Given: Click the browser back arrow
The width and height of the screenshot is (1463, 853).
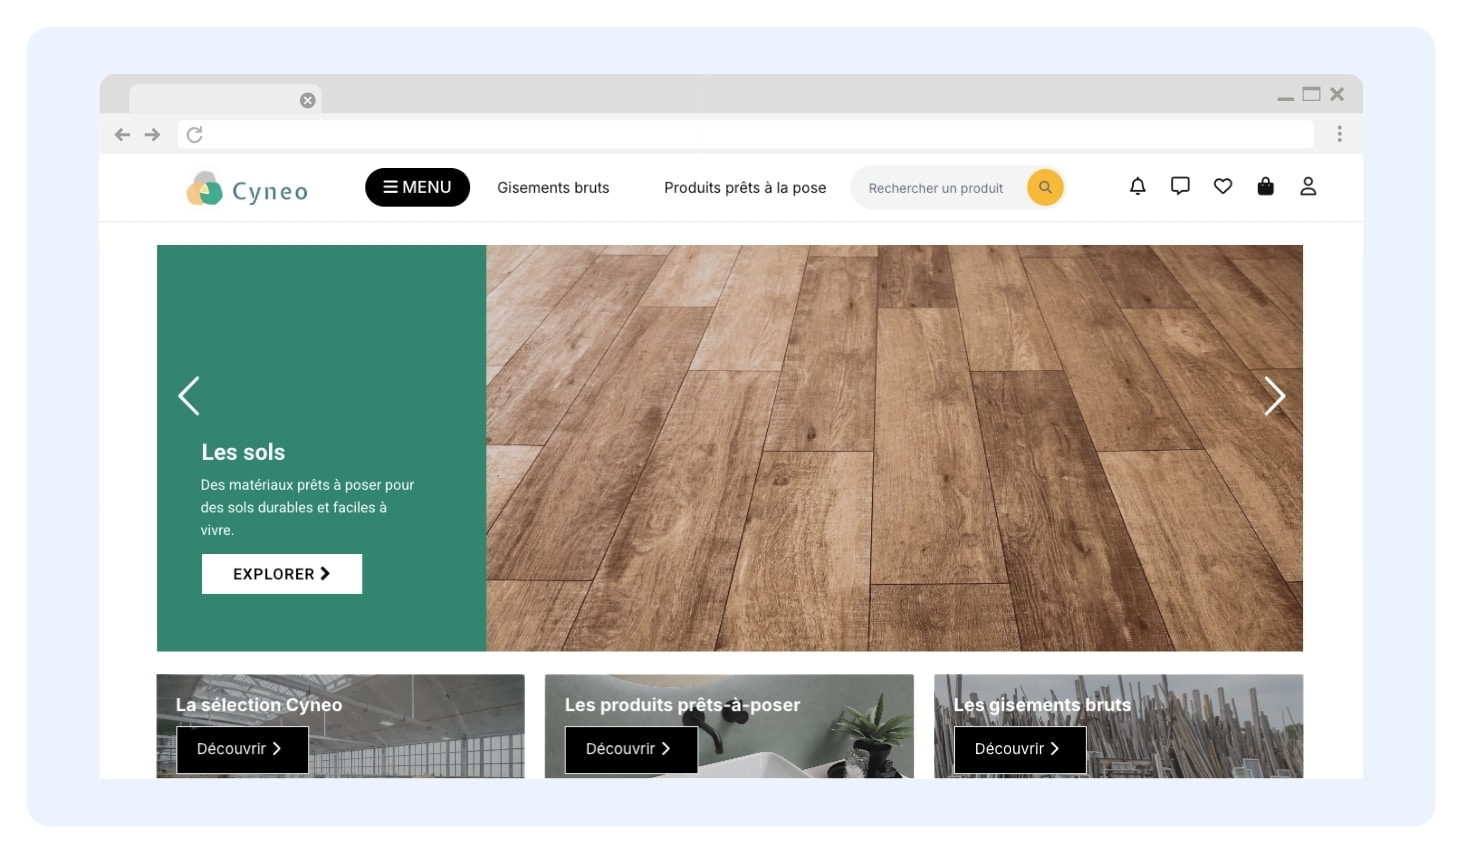Looking at the screenshot, I should pos(122,134).
